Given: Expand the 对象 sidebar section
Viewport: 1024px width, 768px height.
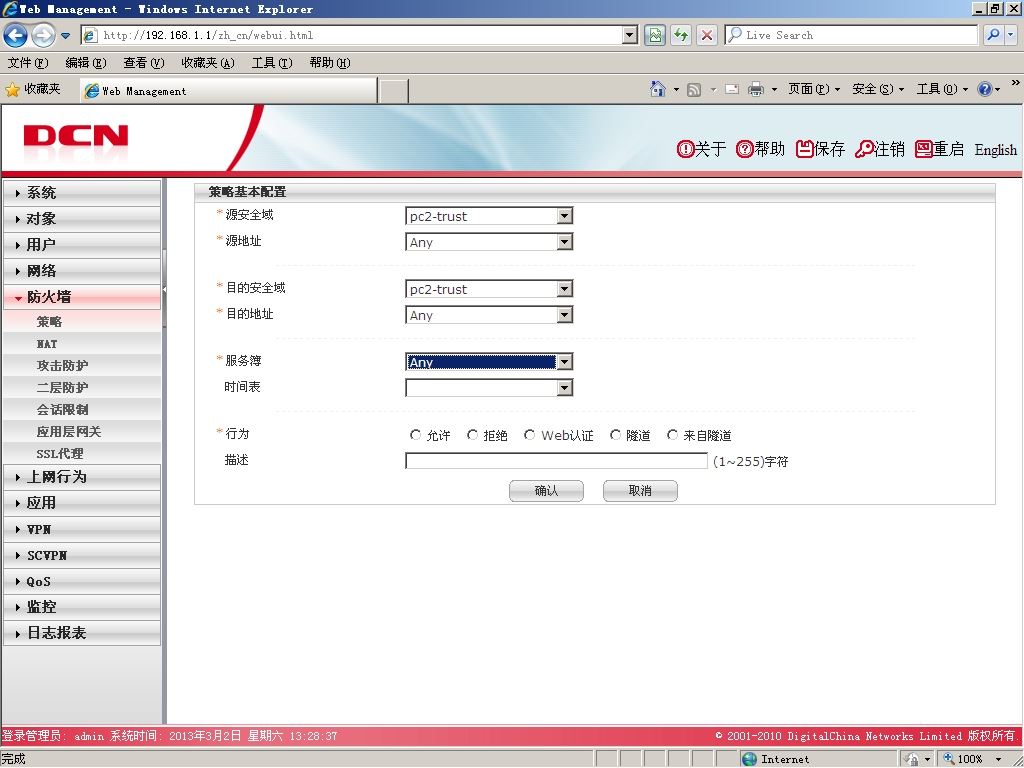Looking at the screenshot, I should coord(82,219).
